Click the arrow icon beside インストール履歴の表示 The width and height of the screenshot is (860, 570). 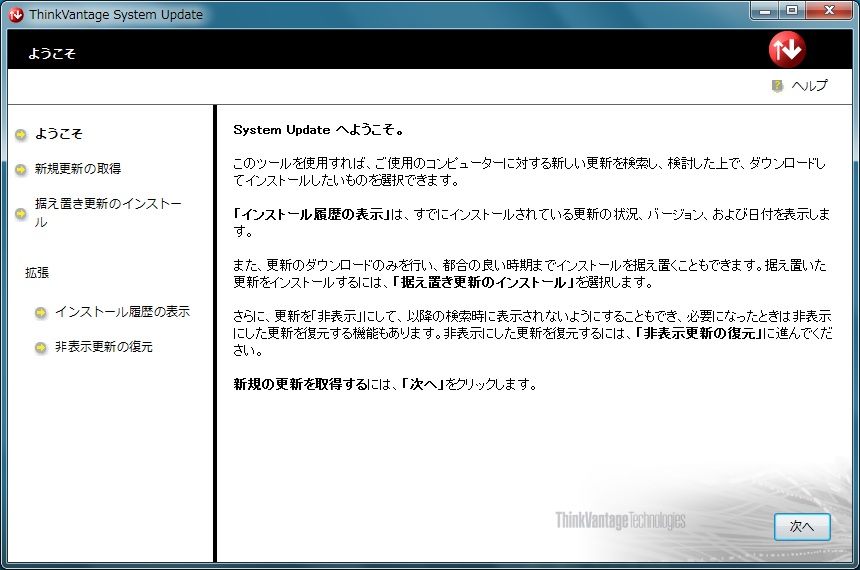point(41,312)
